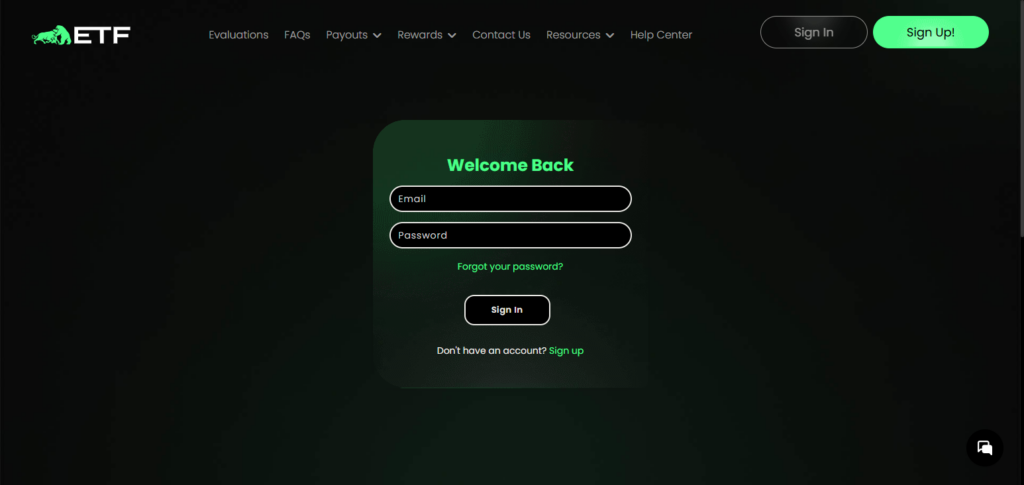Expand the Rewards dropdown chevron
Image resolution: width=1024 pixels, height=485 pixels.
452,35
